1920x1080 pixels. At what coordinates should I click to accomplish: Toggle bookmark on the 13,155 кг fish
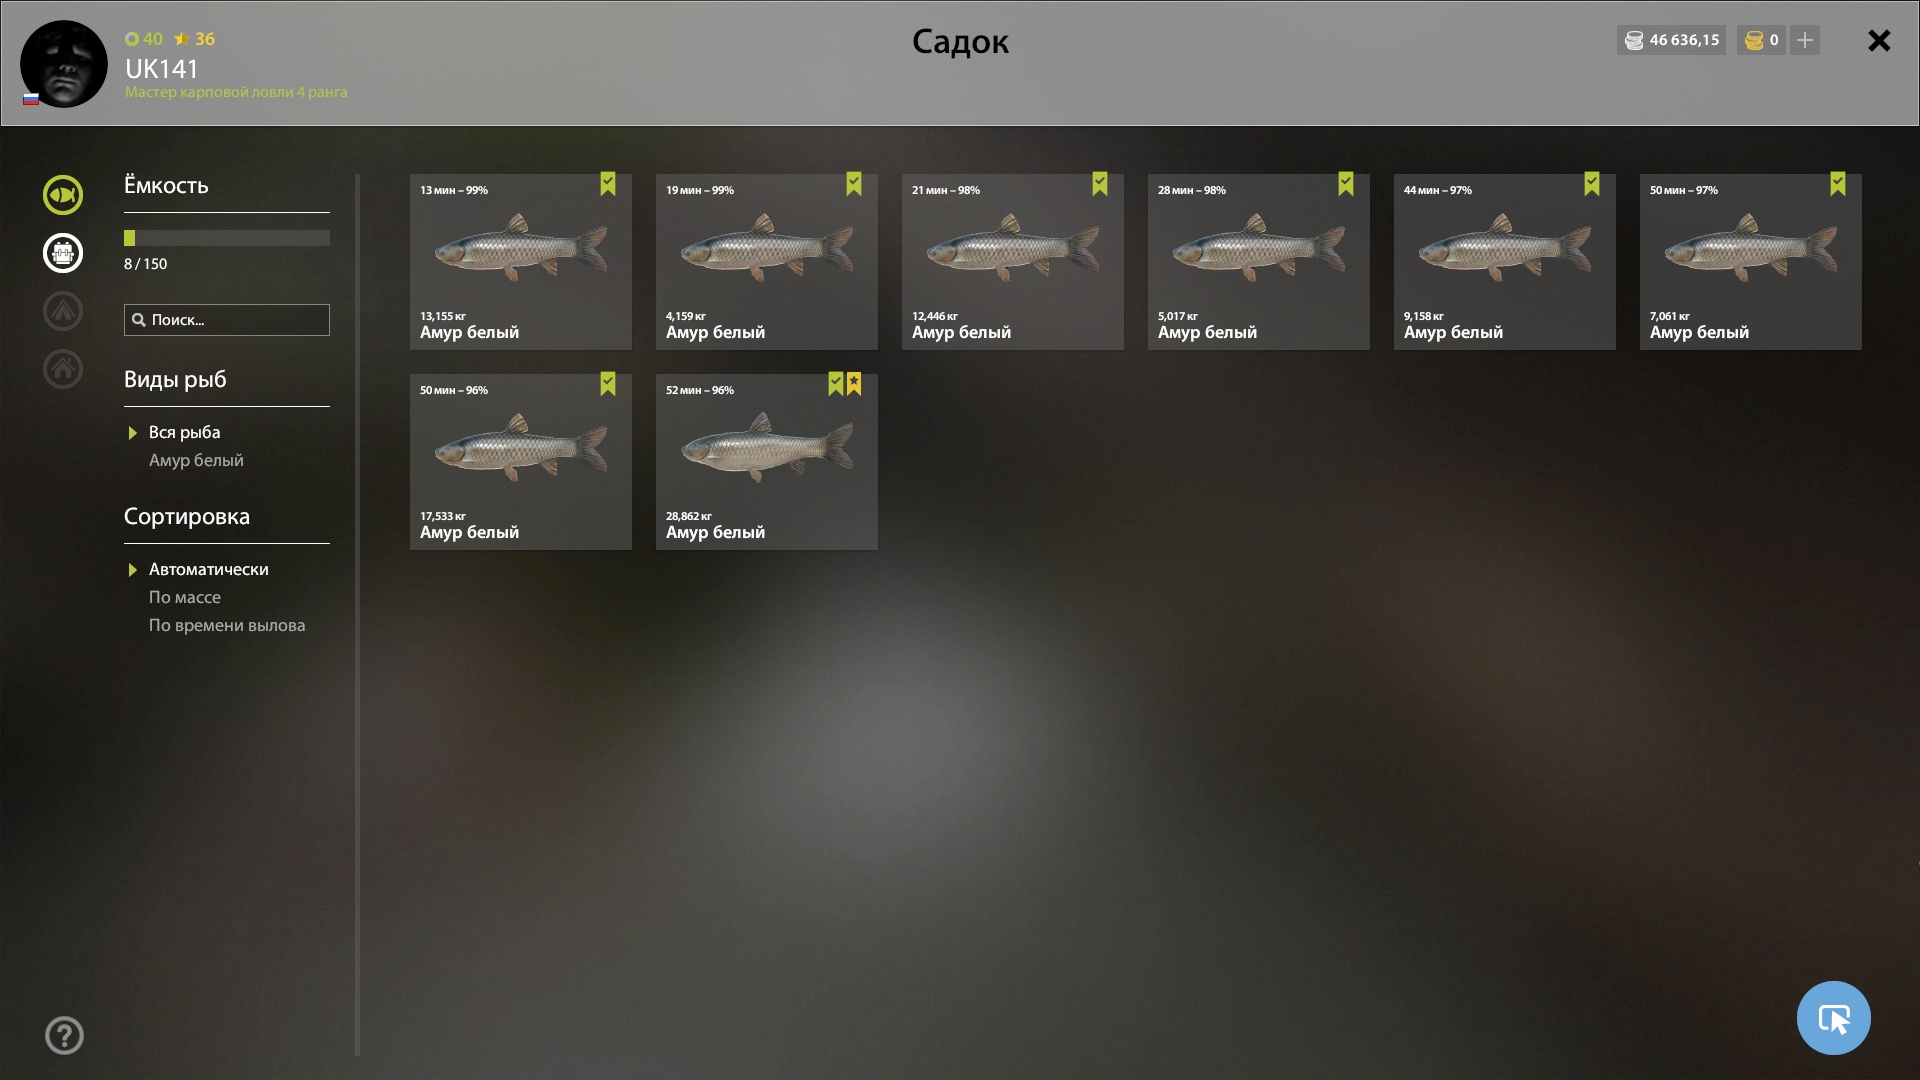pyautogui.click(x=608, y=184)
